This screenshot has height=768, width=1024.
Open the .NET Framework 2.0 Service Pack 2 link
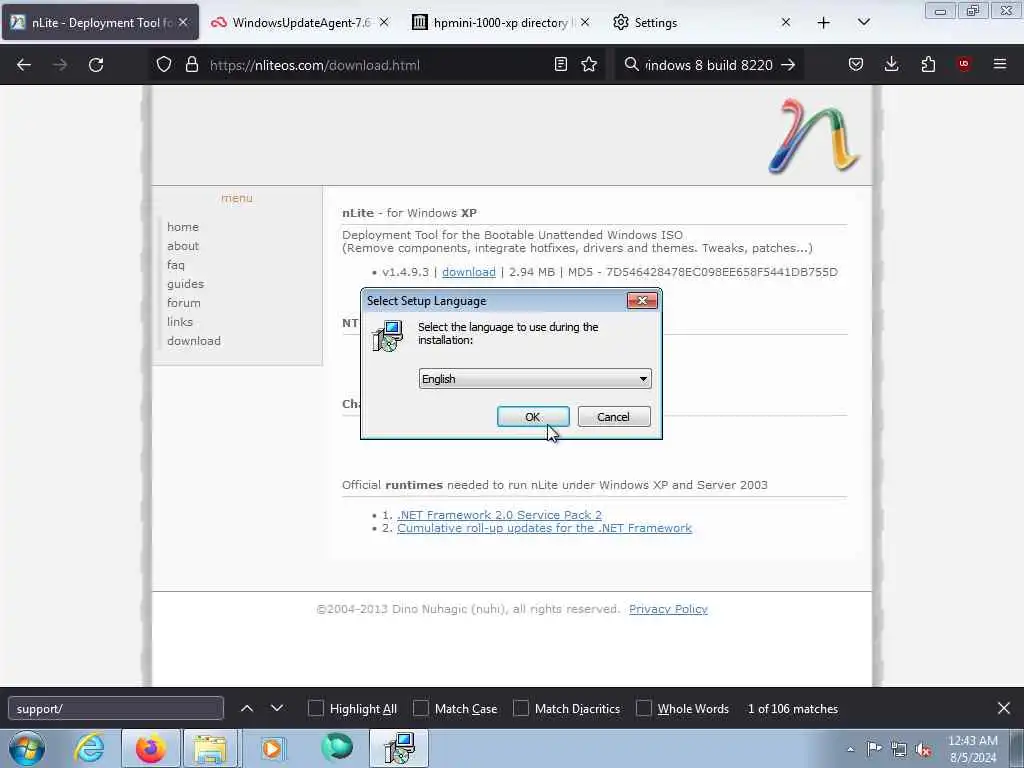[500, 515]
